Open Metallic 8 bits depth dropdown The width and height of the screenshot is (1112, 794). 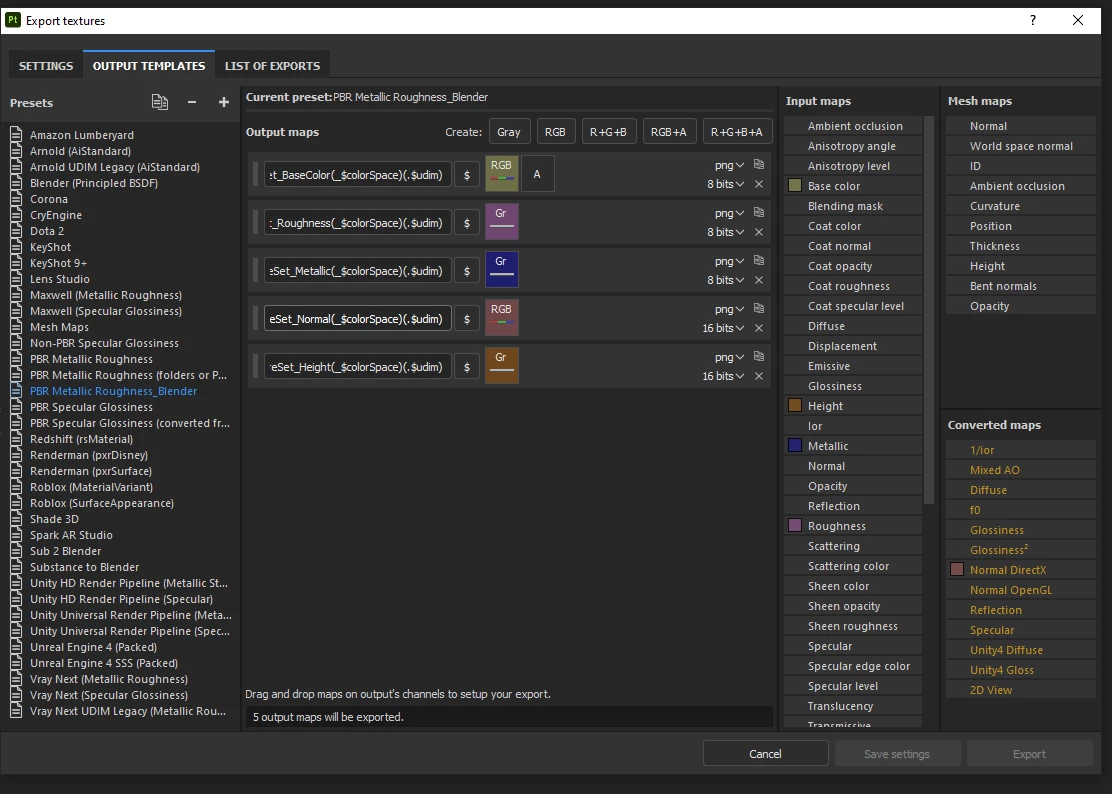(x=725, y=280)
